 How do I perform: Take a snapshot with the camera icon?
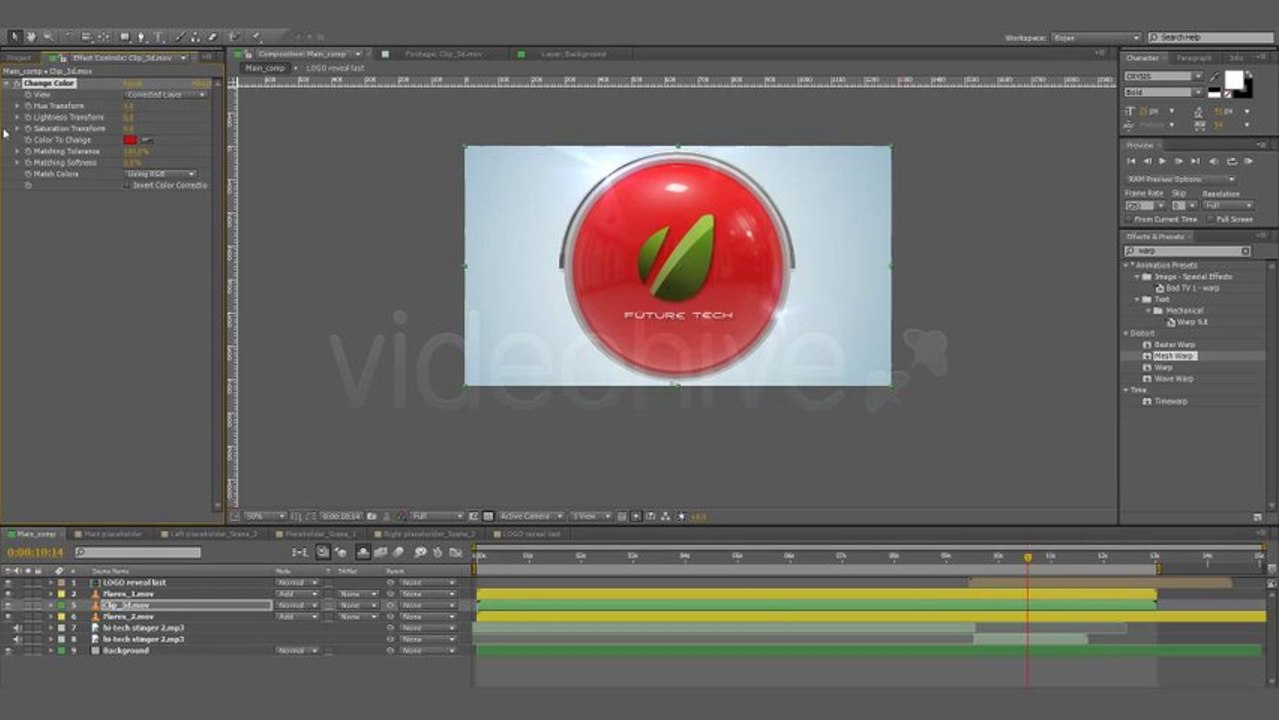pyautogui.click(x=371, y=516)
